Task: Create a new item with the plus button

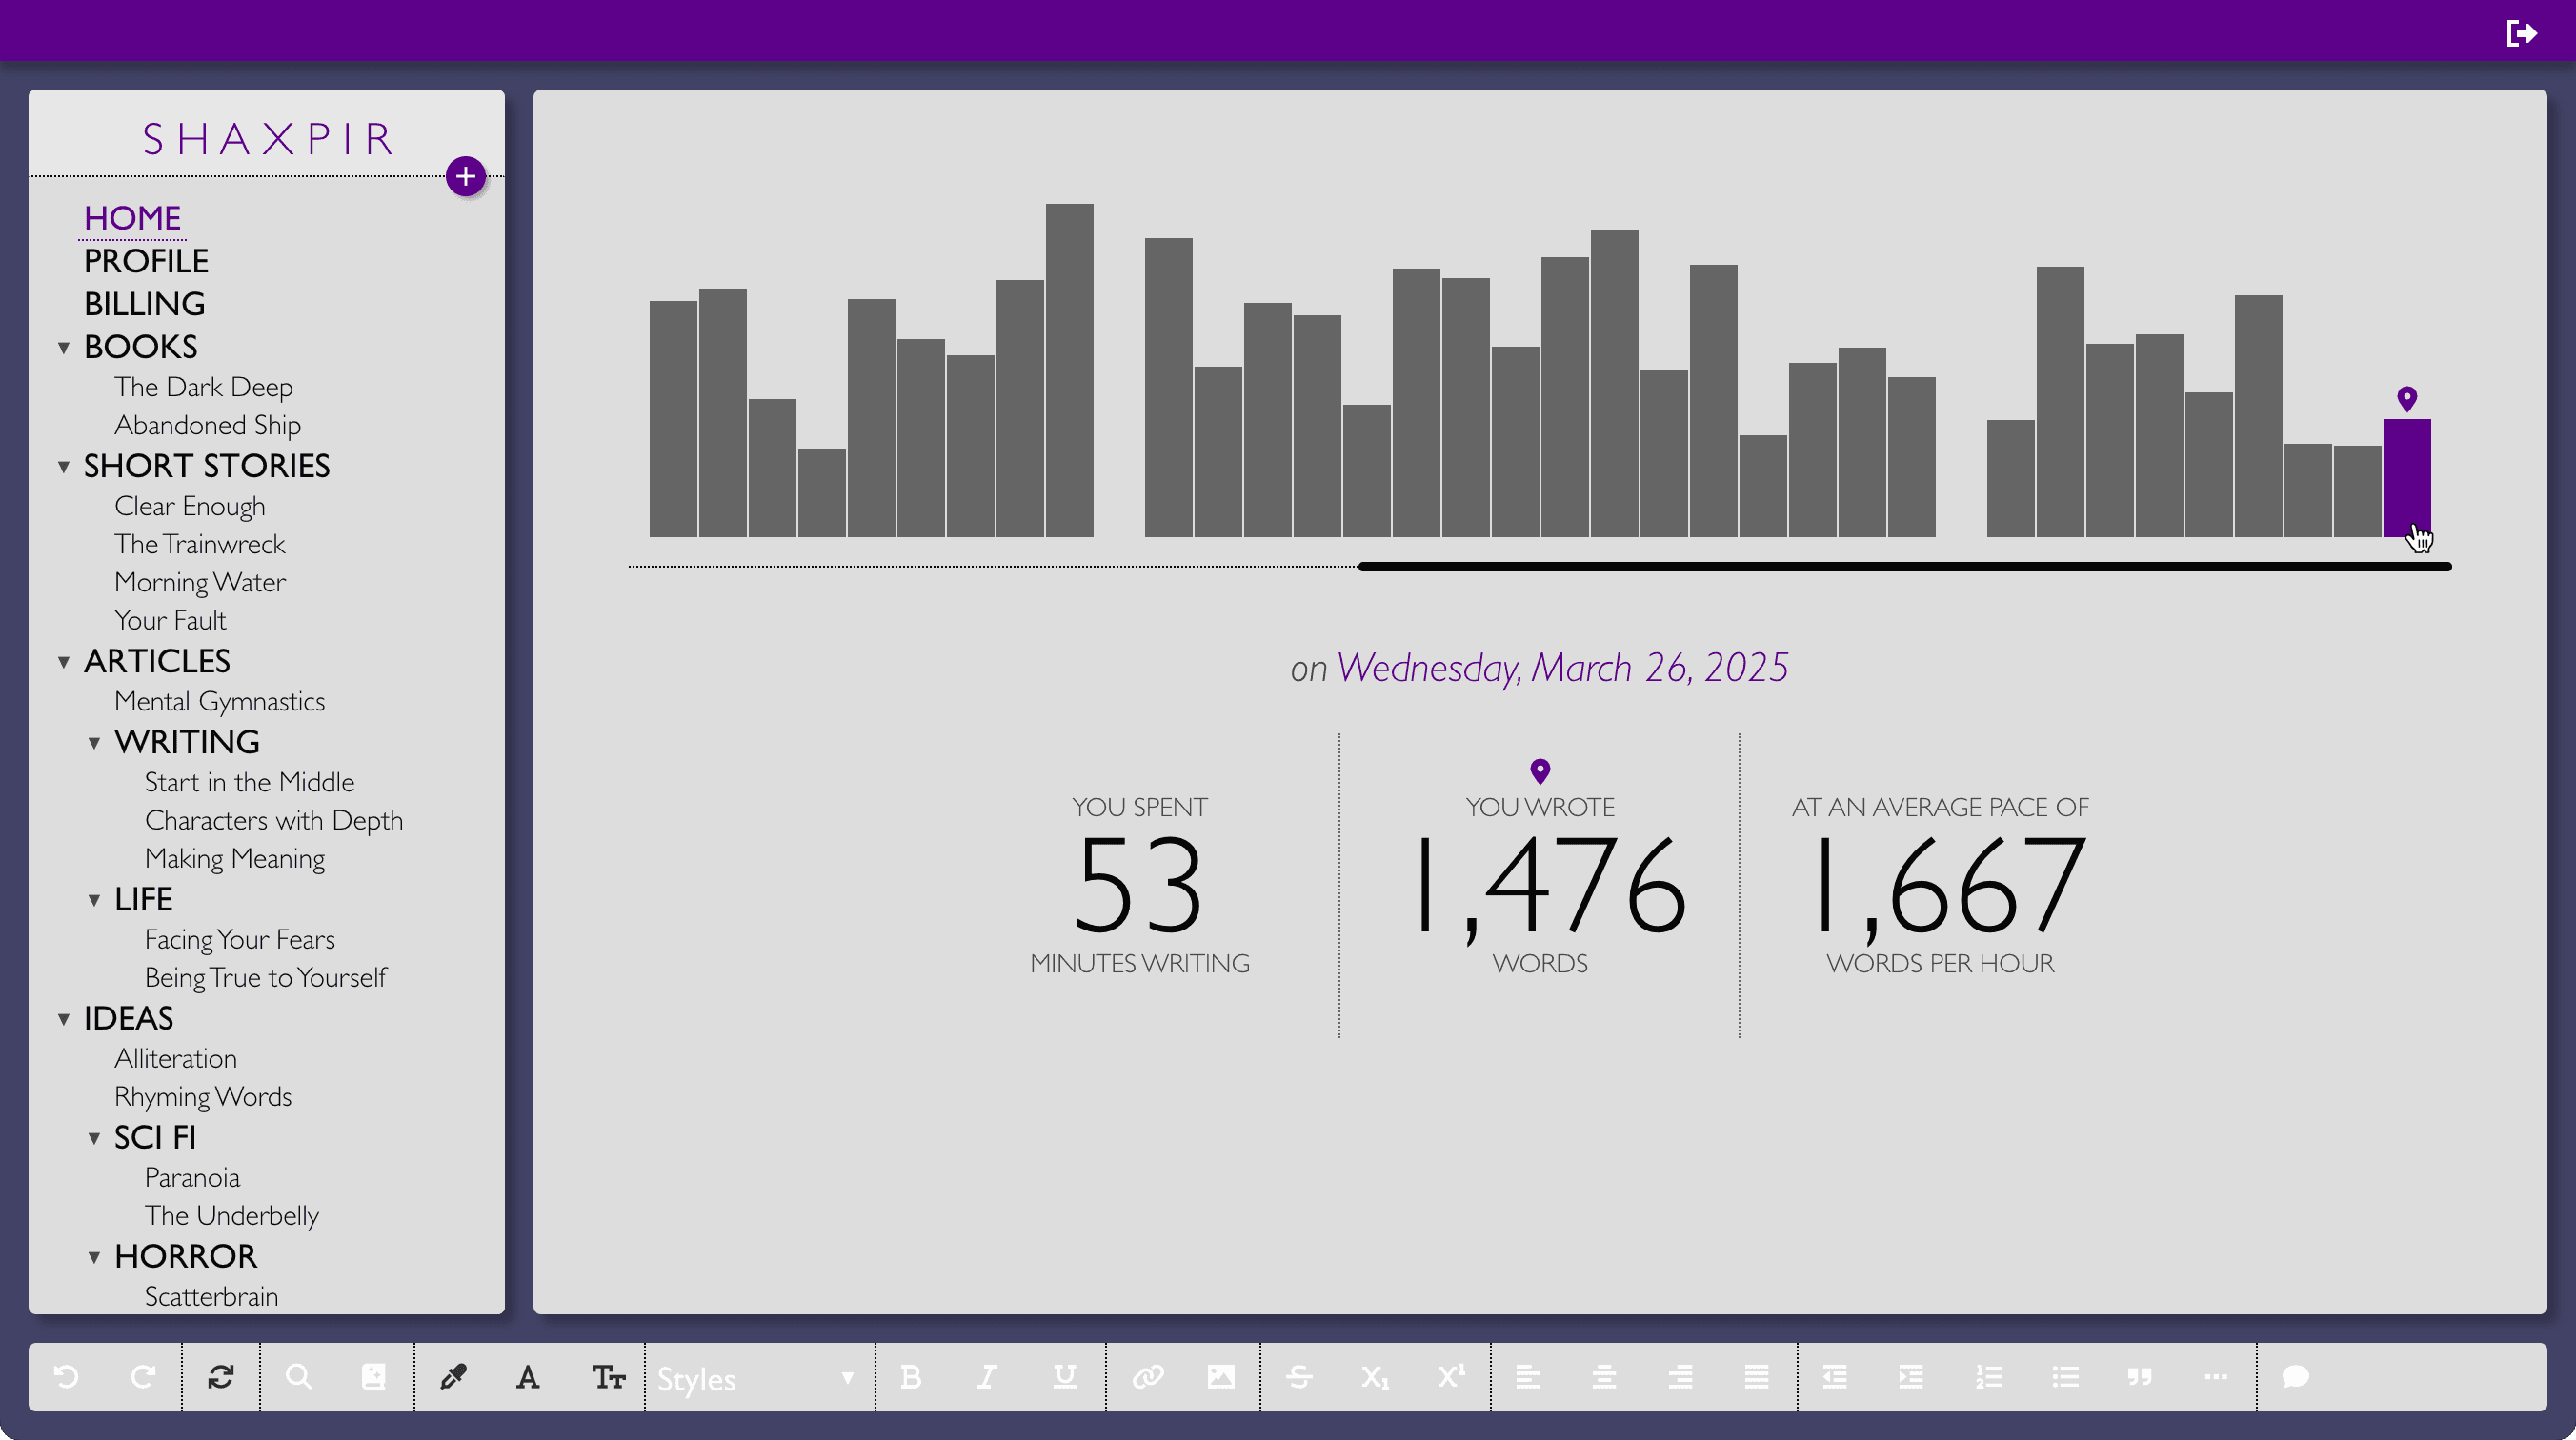Action: pos(465,177)
